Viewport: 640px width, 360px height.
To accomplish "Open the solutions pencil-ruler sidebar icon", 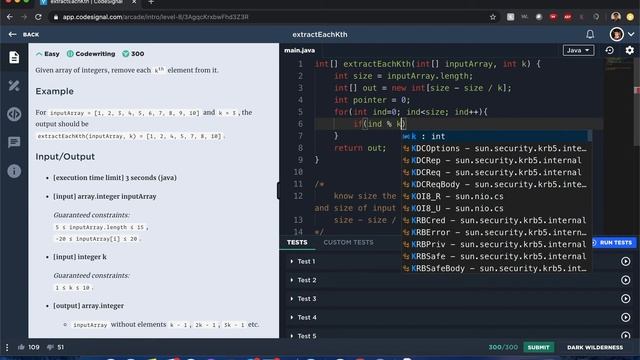I will point(14,86).
